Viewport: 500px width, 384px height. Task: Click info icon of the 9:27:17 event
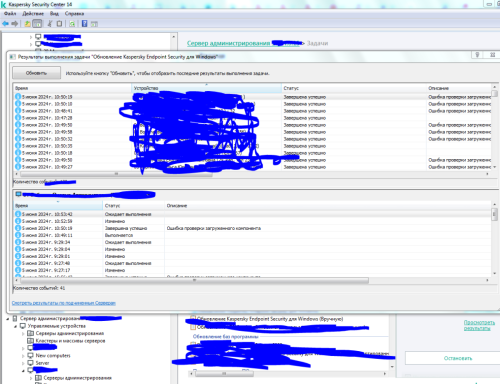(x=18, y=270)
